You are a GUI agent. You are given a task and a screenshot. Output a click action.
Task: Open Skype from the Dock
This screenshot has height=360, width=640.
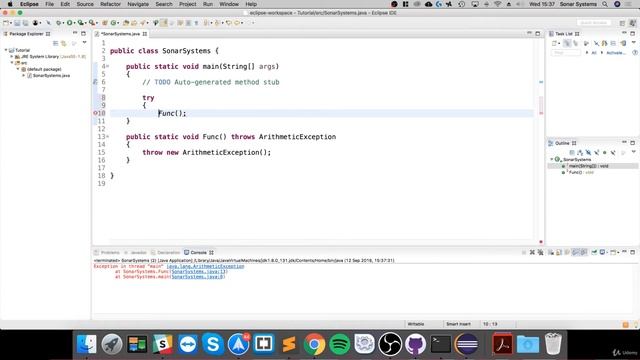coord(213,344)
